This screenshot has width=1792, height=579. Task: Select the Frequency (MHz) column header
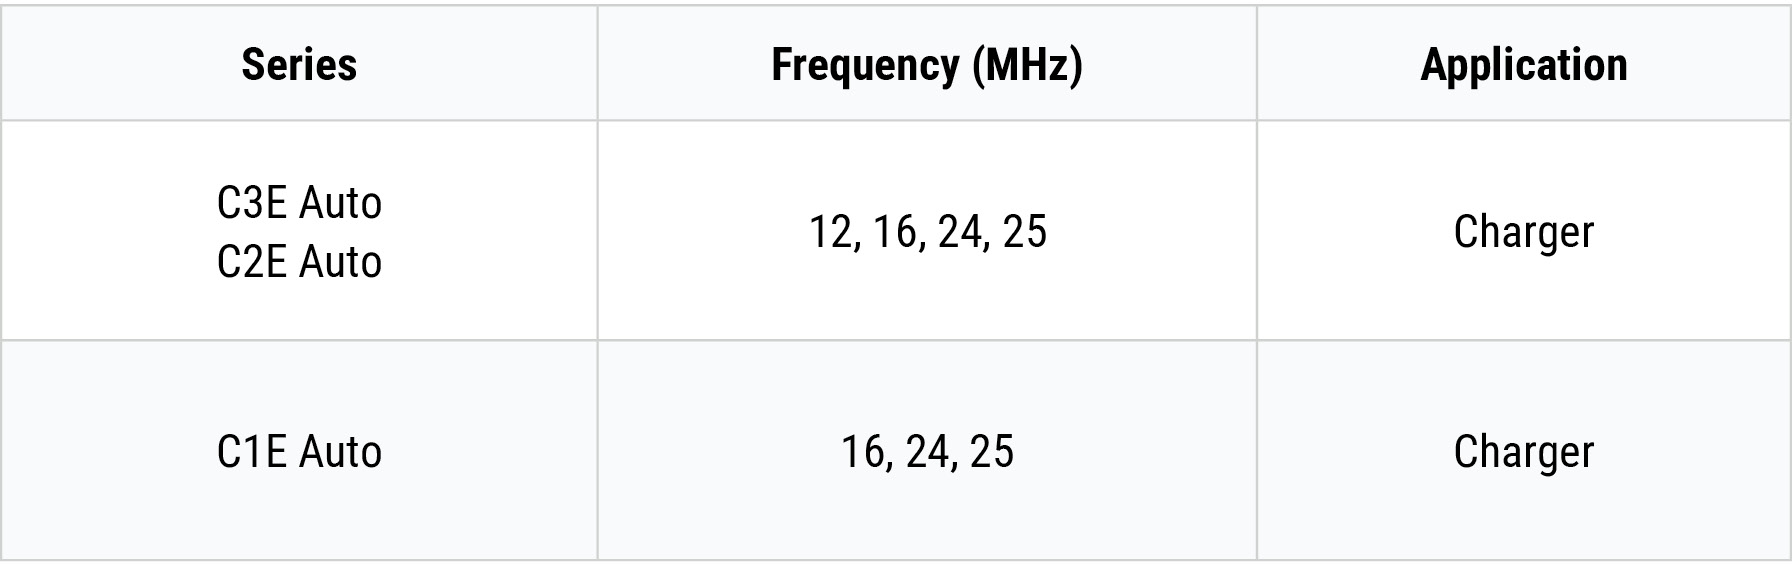(x=926, y=65)
